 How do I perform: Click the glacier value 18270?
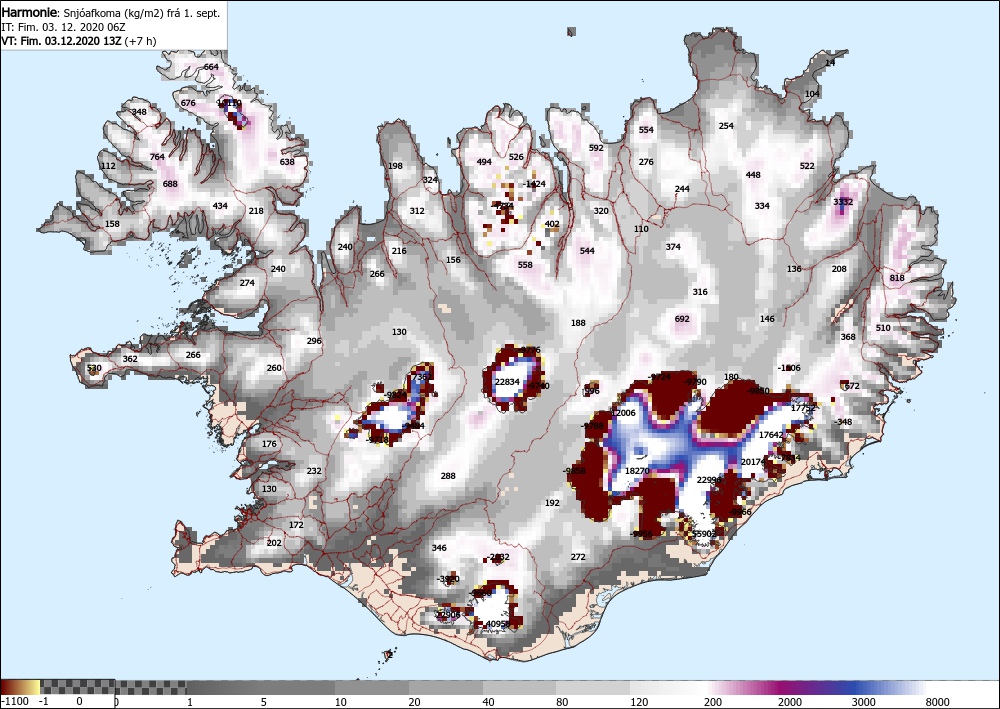pos(637,471)
